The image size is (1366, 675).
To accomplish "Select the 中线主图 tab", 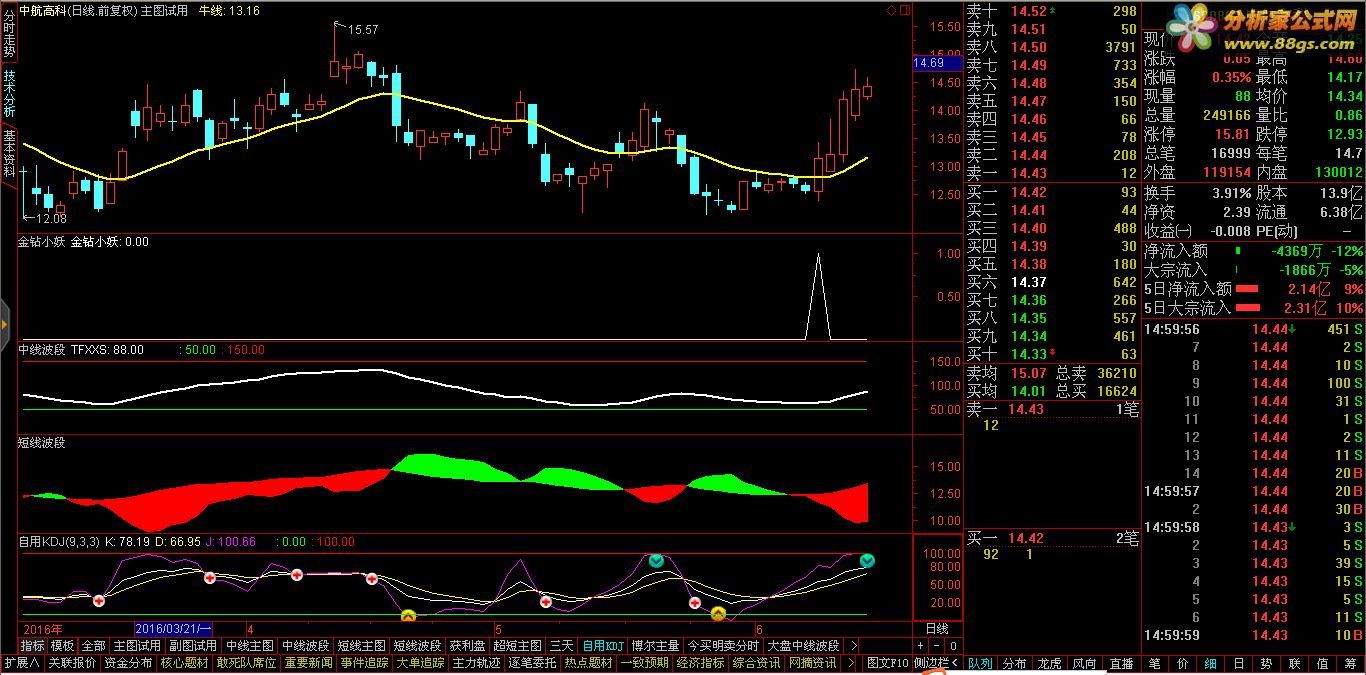I will coord(249,646).
